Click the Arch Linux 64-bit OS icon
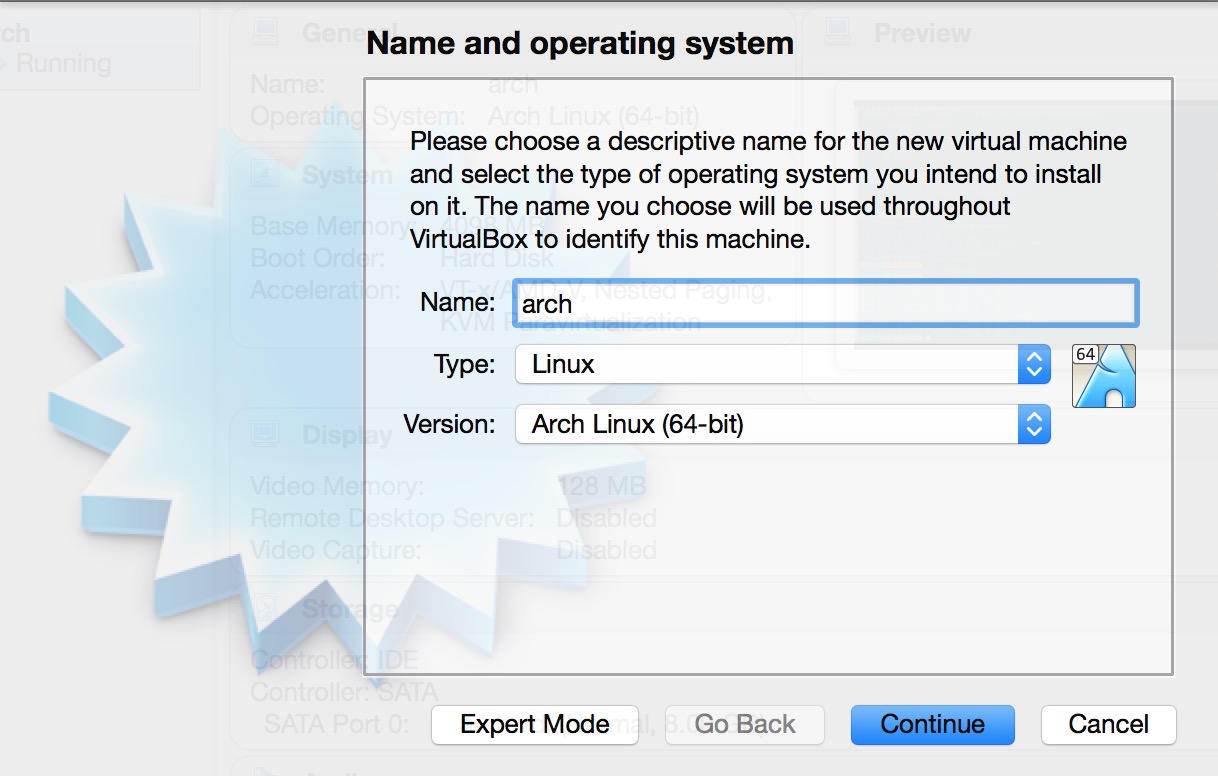The height and width of the screenshot is (776, 1218). [x=1104, y=376]
